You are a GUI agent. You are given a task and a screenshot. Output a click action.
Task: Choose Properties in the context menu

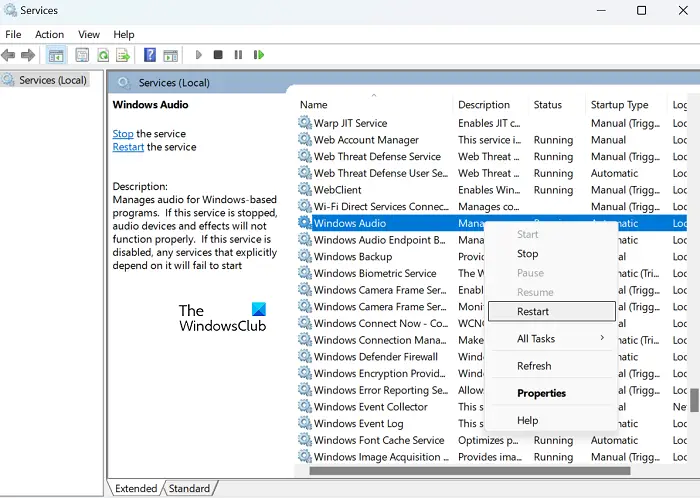[552, 393]
